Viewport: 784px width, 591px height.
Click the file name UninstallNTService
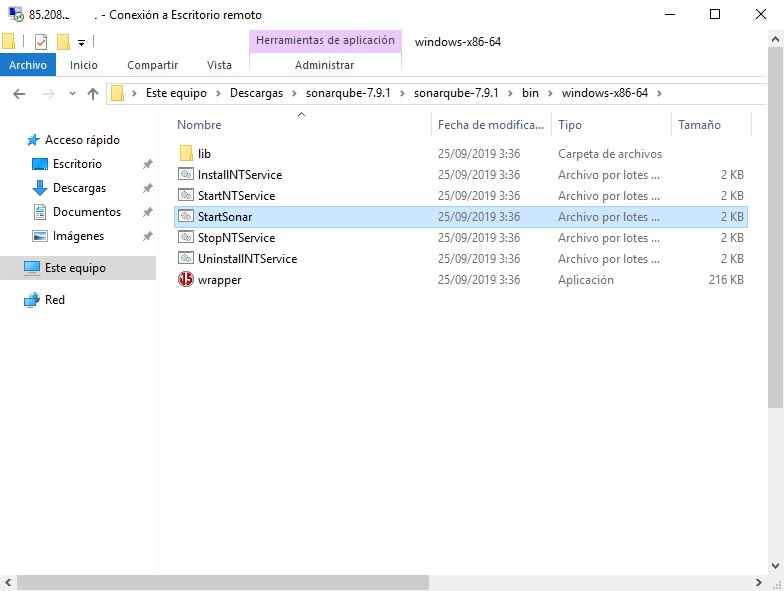[248, 258]
